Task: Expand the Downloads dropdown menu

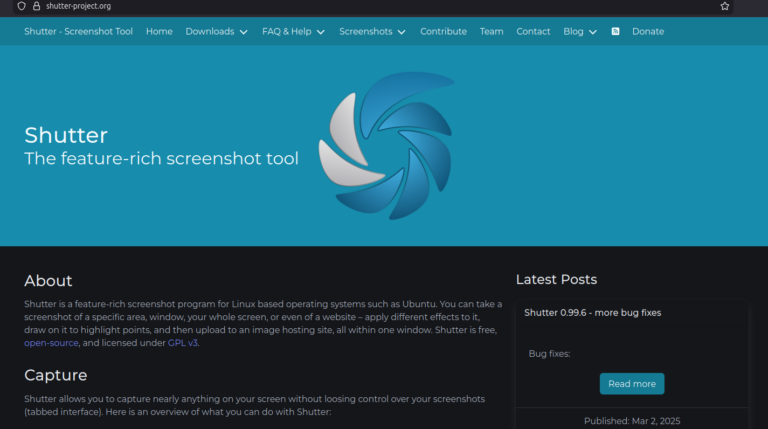Action: [x=216, y=31]
